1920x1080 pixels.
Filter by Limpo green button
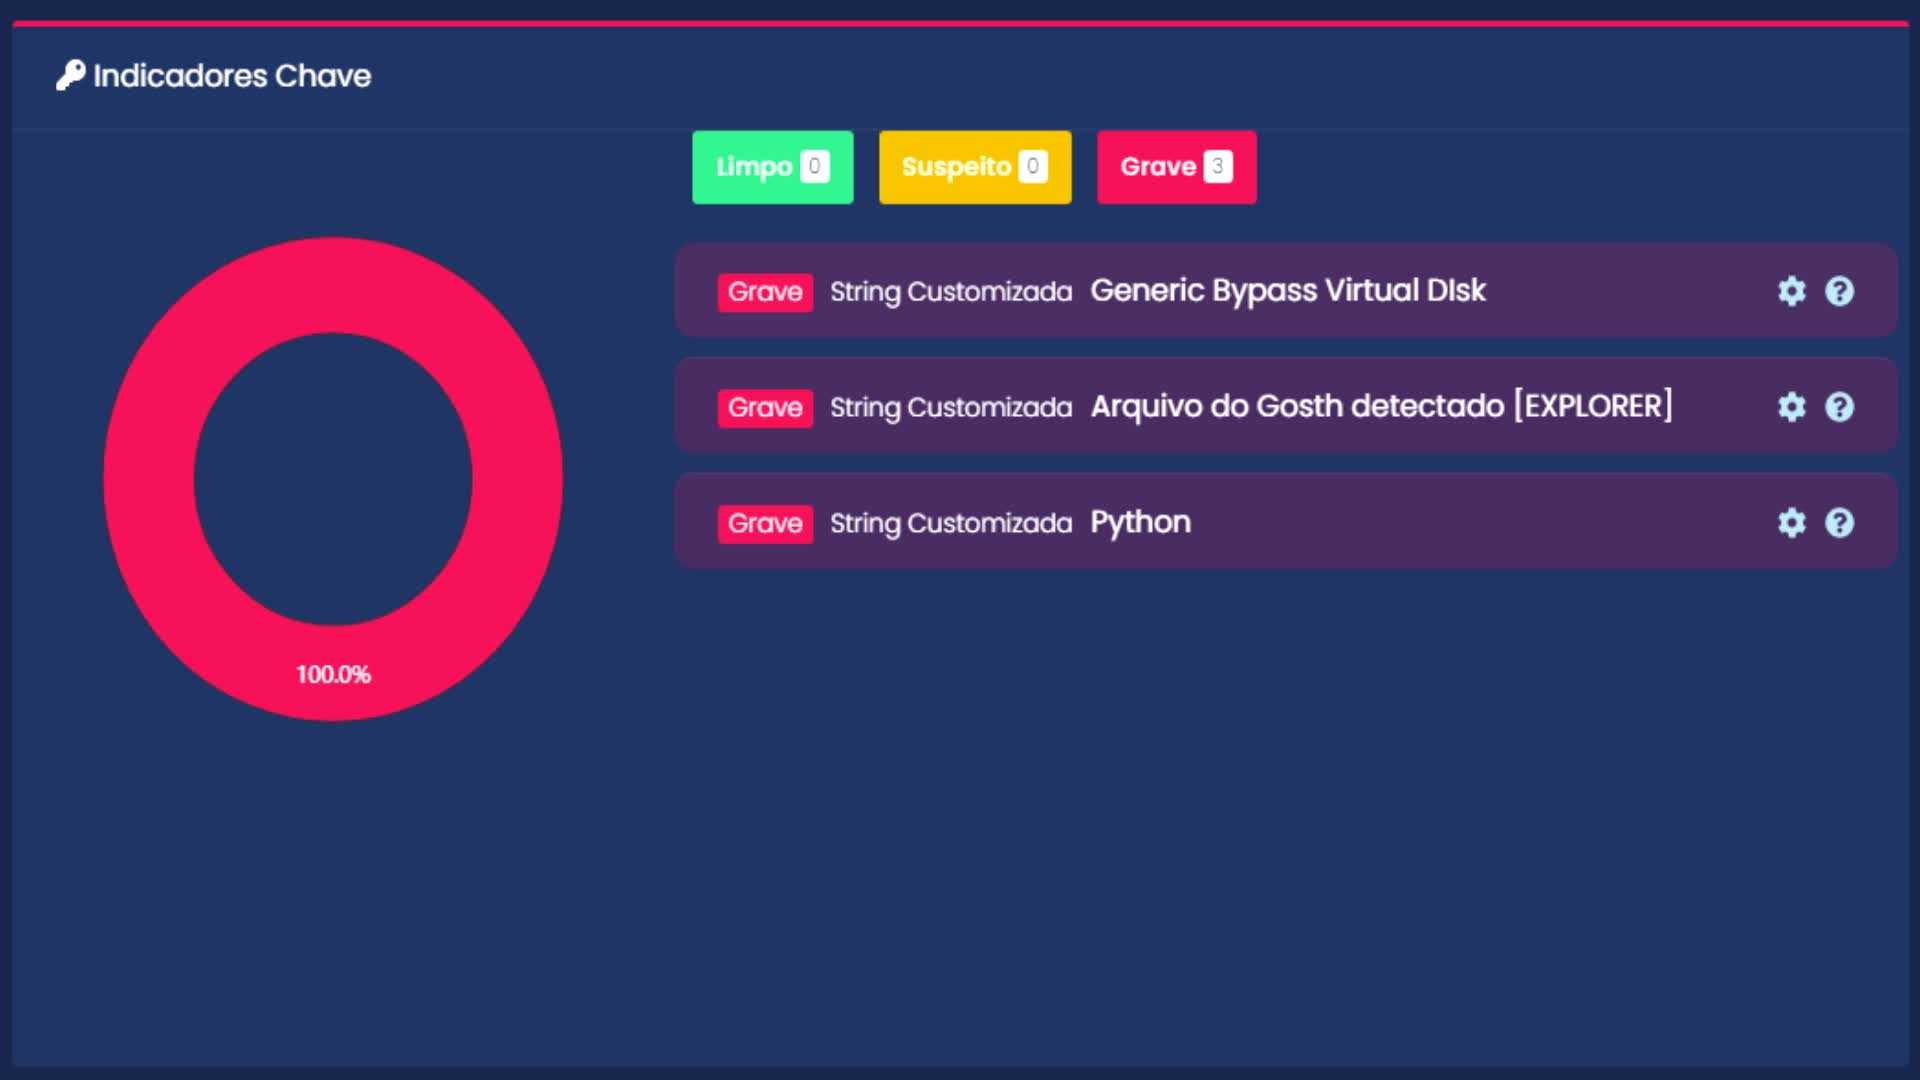pos(772,167)
